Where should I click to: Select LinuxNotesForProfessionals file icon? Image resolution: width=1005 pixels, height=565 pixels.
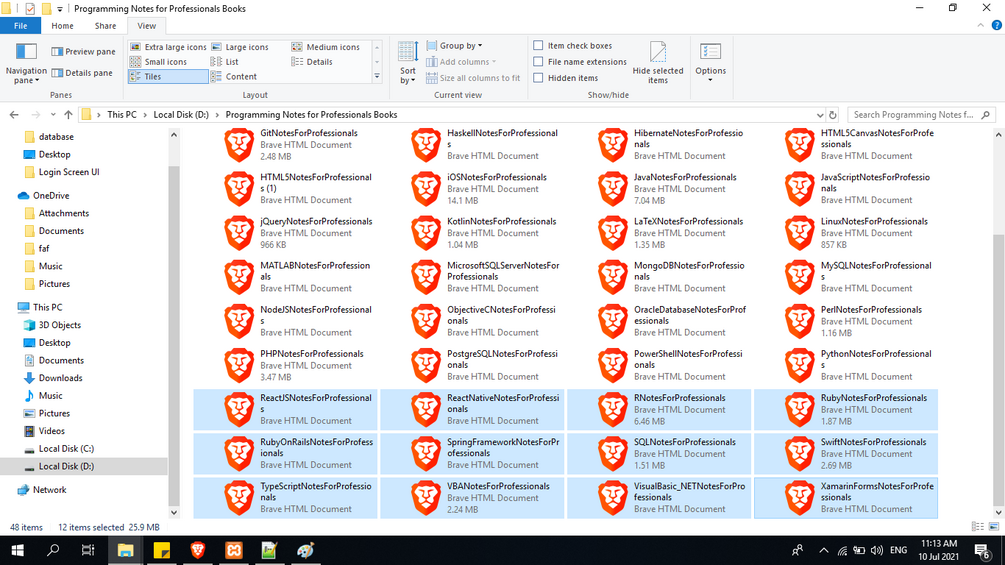tap(800, 233)
